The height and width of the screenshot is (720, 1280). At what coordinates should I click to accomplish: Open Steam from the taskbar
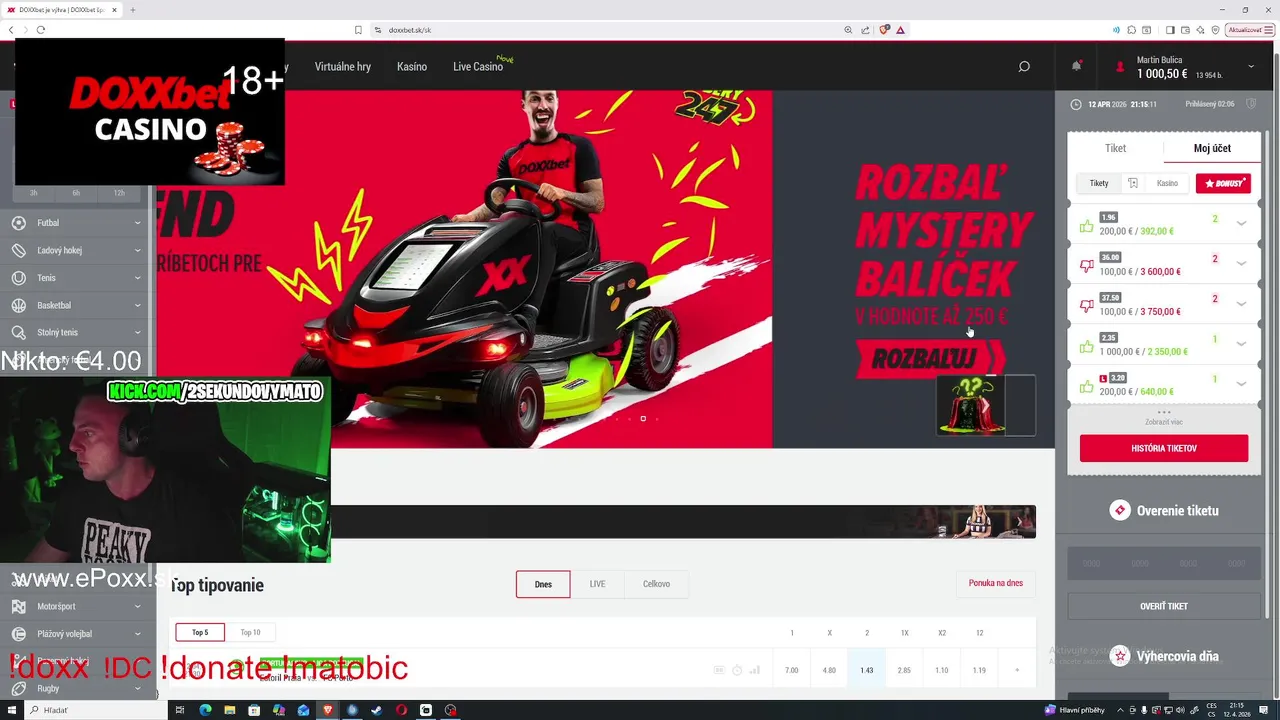(376, 710)
